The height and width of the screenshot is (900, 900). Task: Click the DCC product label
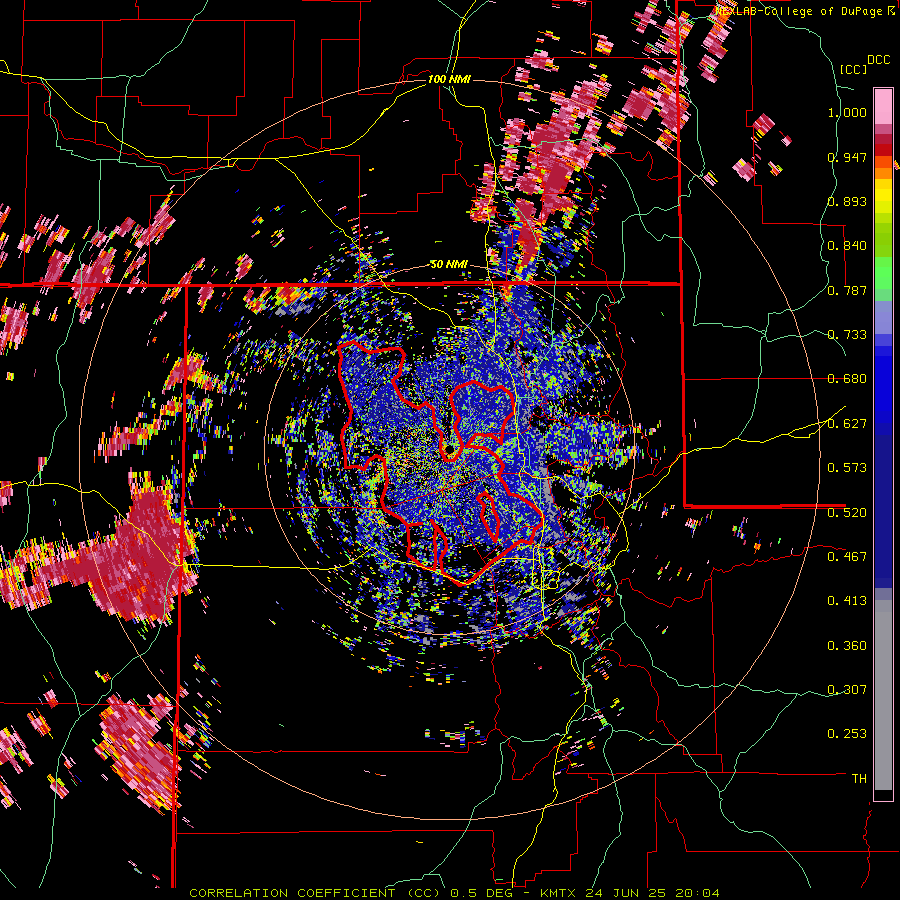(x=878, y=59)
